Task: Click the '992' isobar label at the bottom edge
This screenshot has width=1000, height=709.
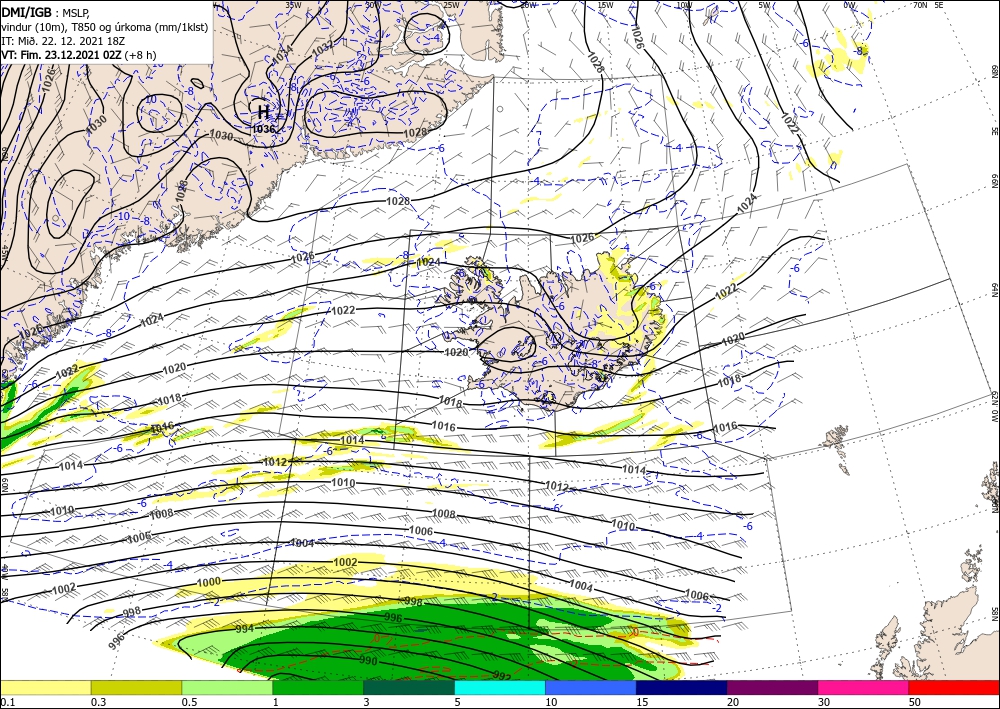Action: (x=502, y=675)
